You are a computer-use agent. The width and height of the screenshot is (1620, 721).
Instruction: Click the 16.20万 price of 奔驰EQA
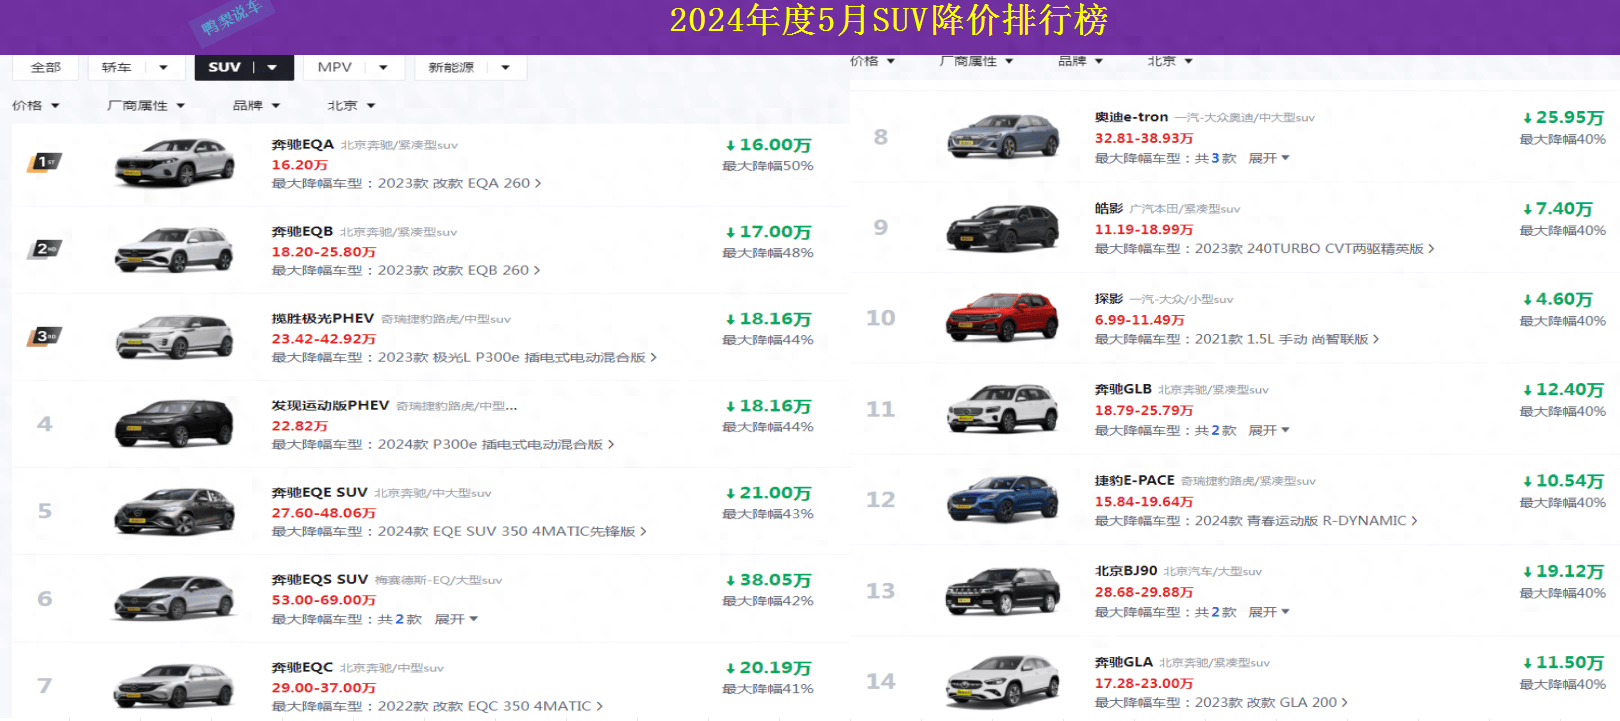[300, 164]
